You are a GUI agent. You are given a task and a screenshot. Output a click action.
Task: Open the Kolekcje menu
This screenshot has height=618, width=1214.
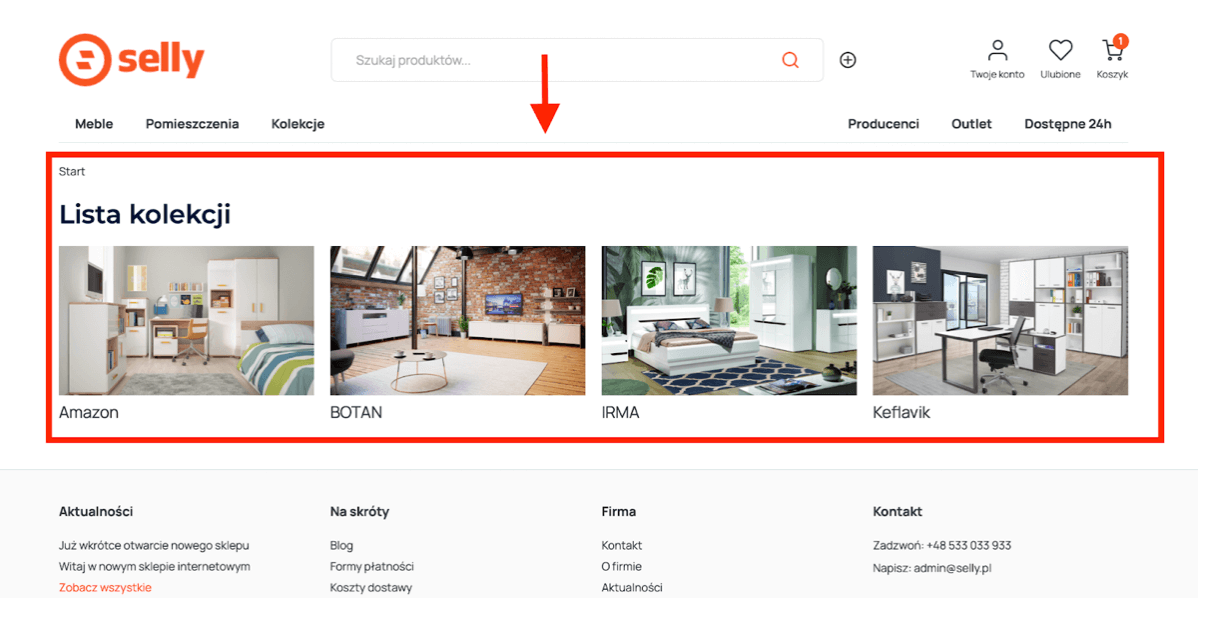(298, 124)
